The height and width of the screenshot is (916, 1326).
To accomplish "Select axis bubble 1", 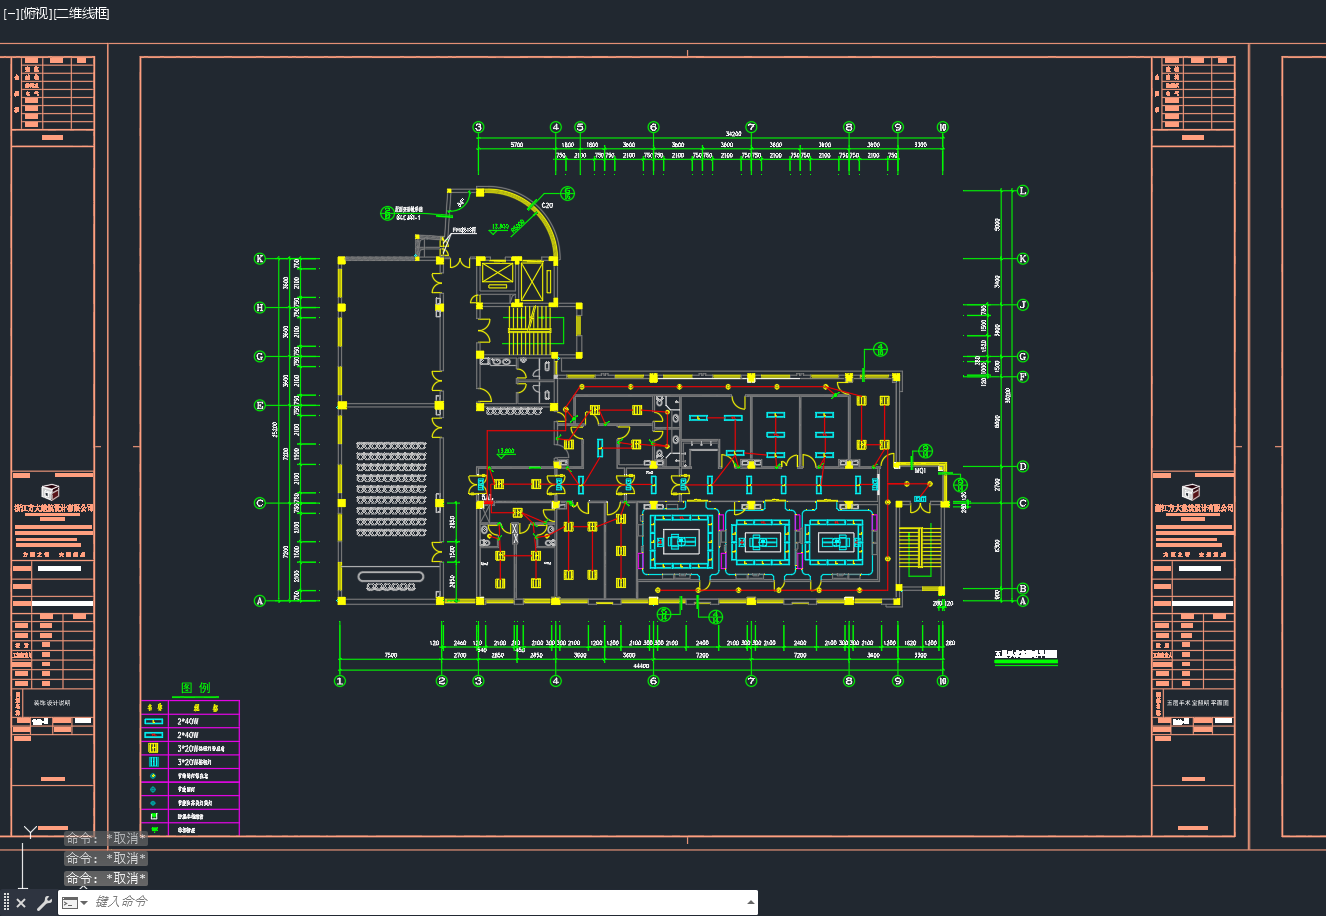I will click(340, 681).
